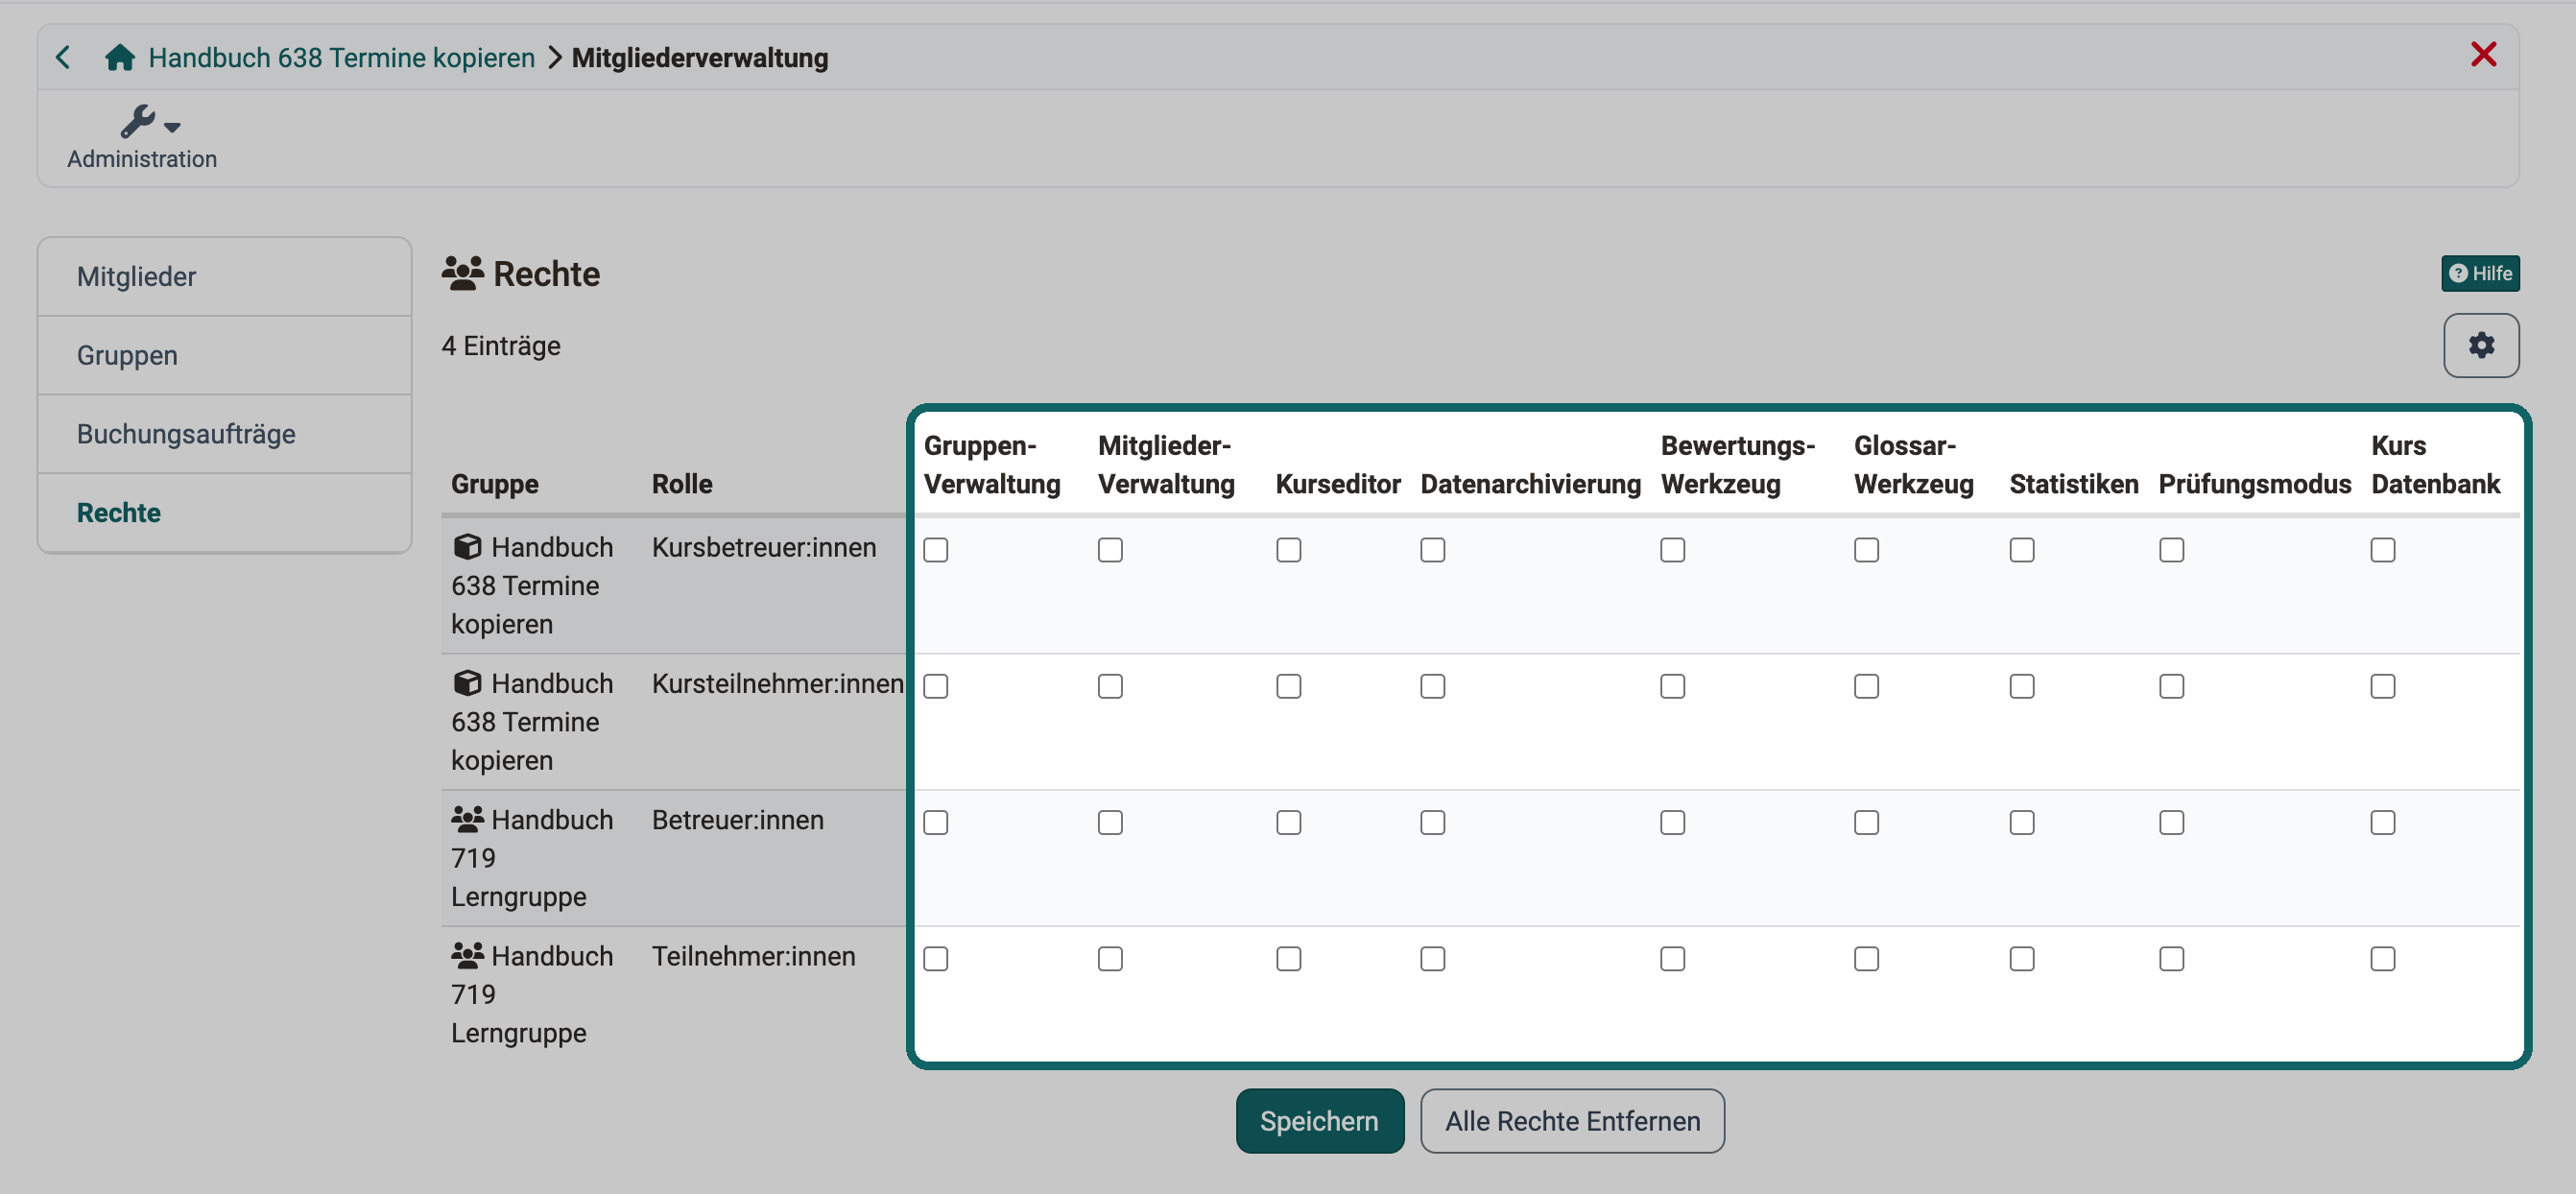Click the Kurseditor column header
Viewport: 2576px width, 1194px height.
[1337, 484]
